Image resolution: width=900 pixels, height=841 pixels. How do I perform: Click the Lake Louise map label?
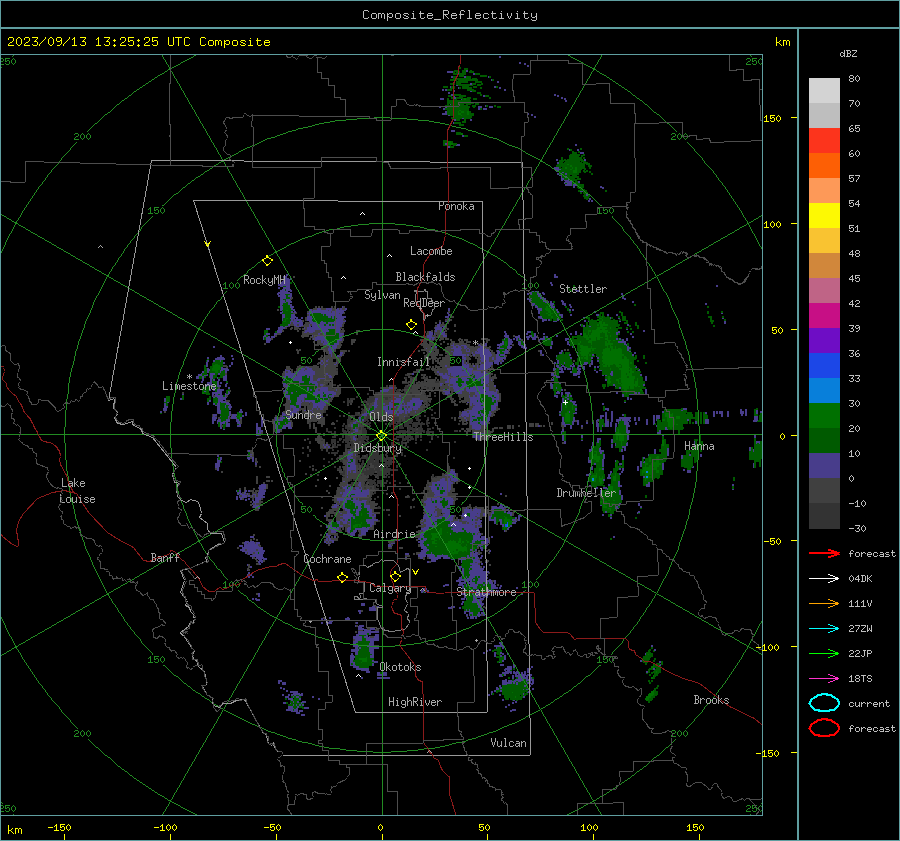pos(77,491)
